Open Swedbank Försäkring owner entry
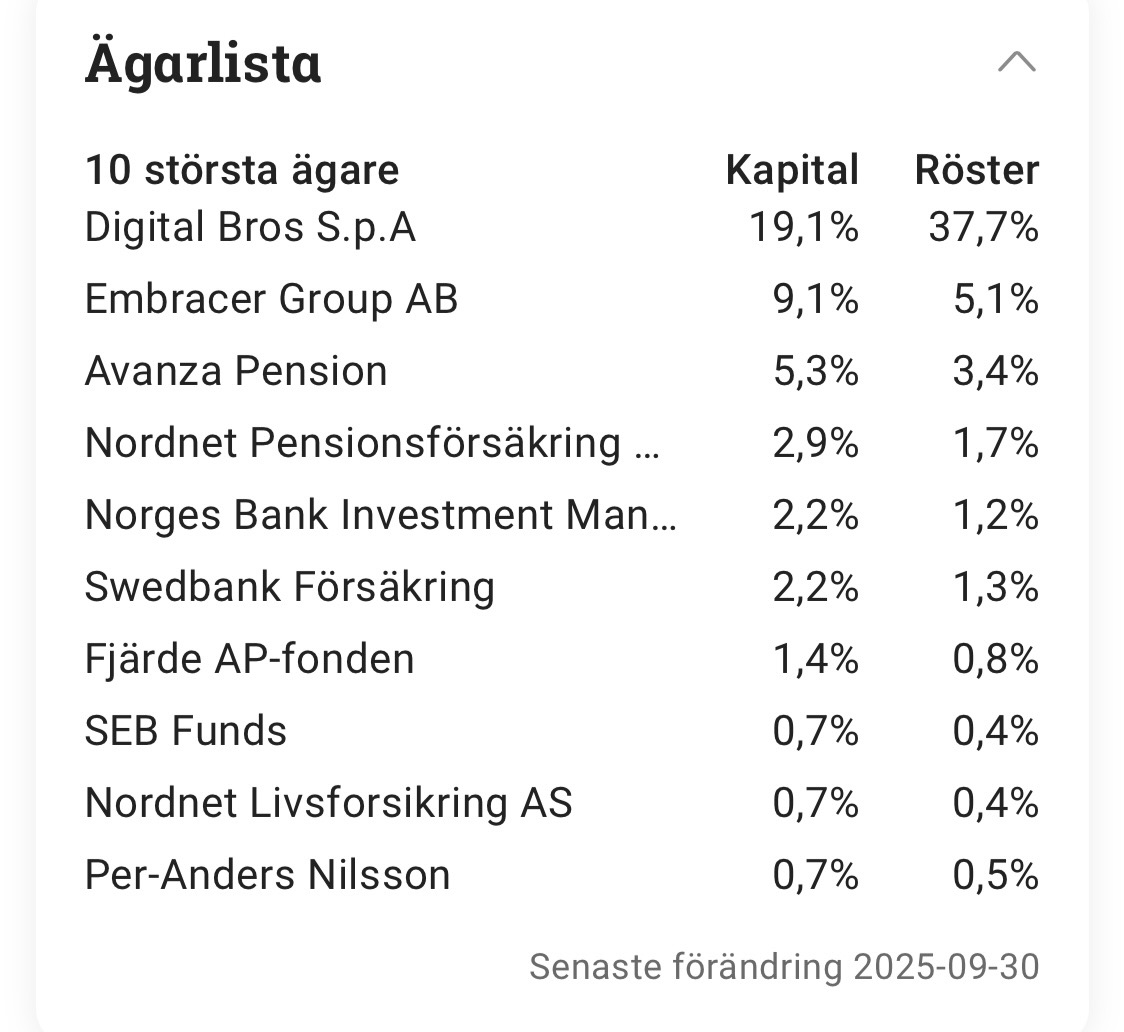The width and height of the screenshot is (1124, 1032). point(289,587)
